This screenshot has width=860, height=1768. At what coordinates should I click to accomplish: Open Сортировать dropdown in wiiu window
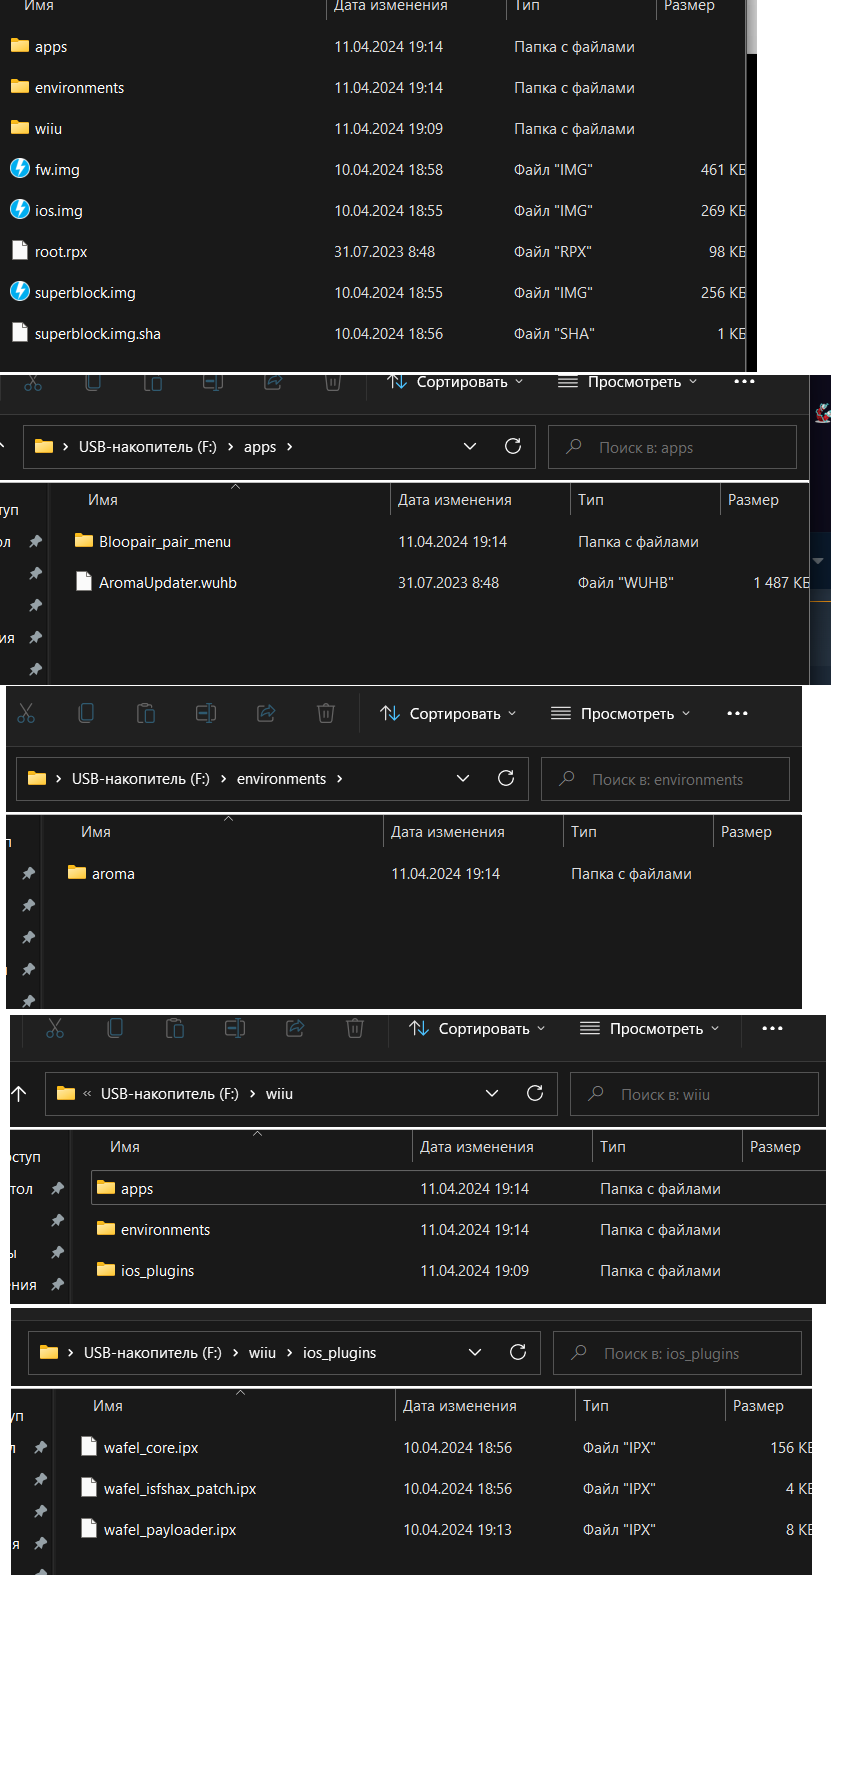coord(477,1028)
